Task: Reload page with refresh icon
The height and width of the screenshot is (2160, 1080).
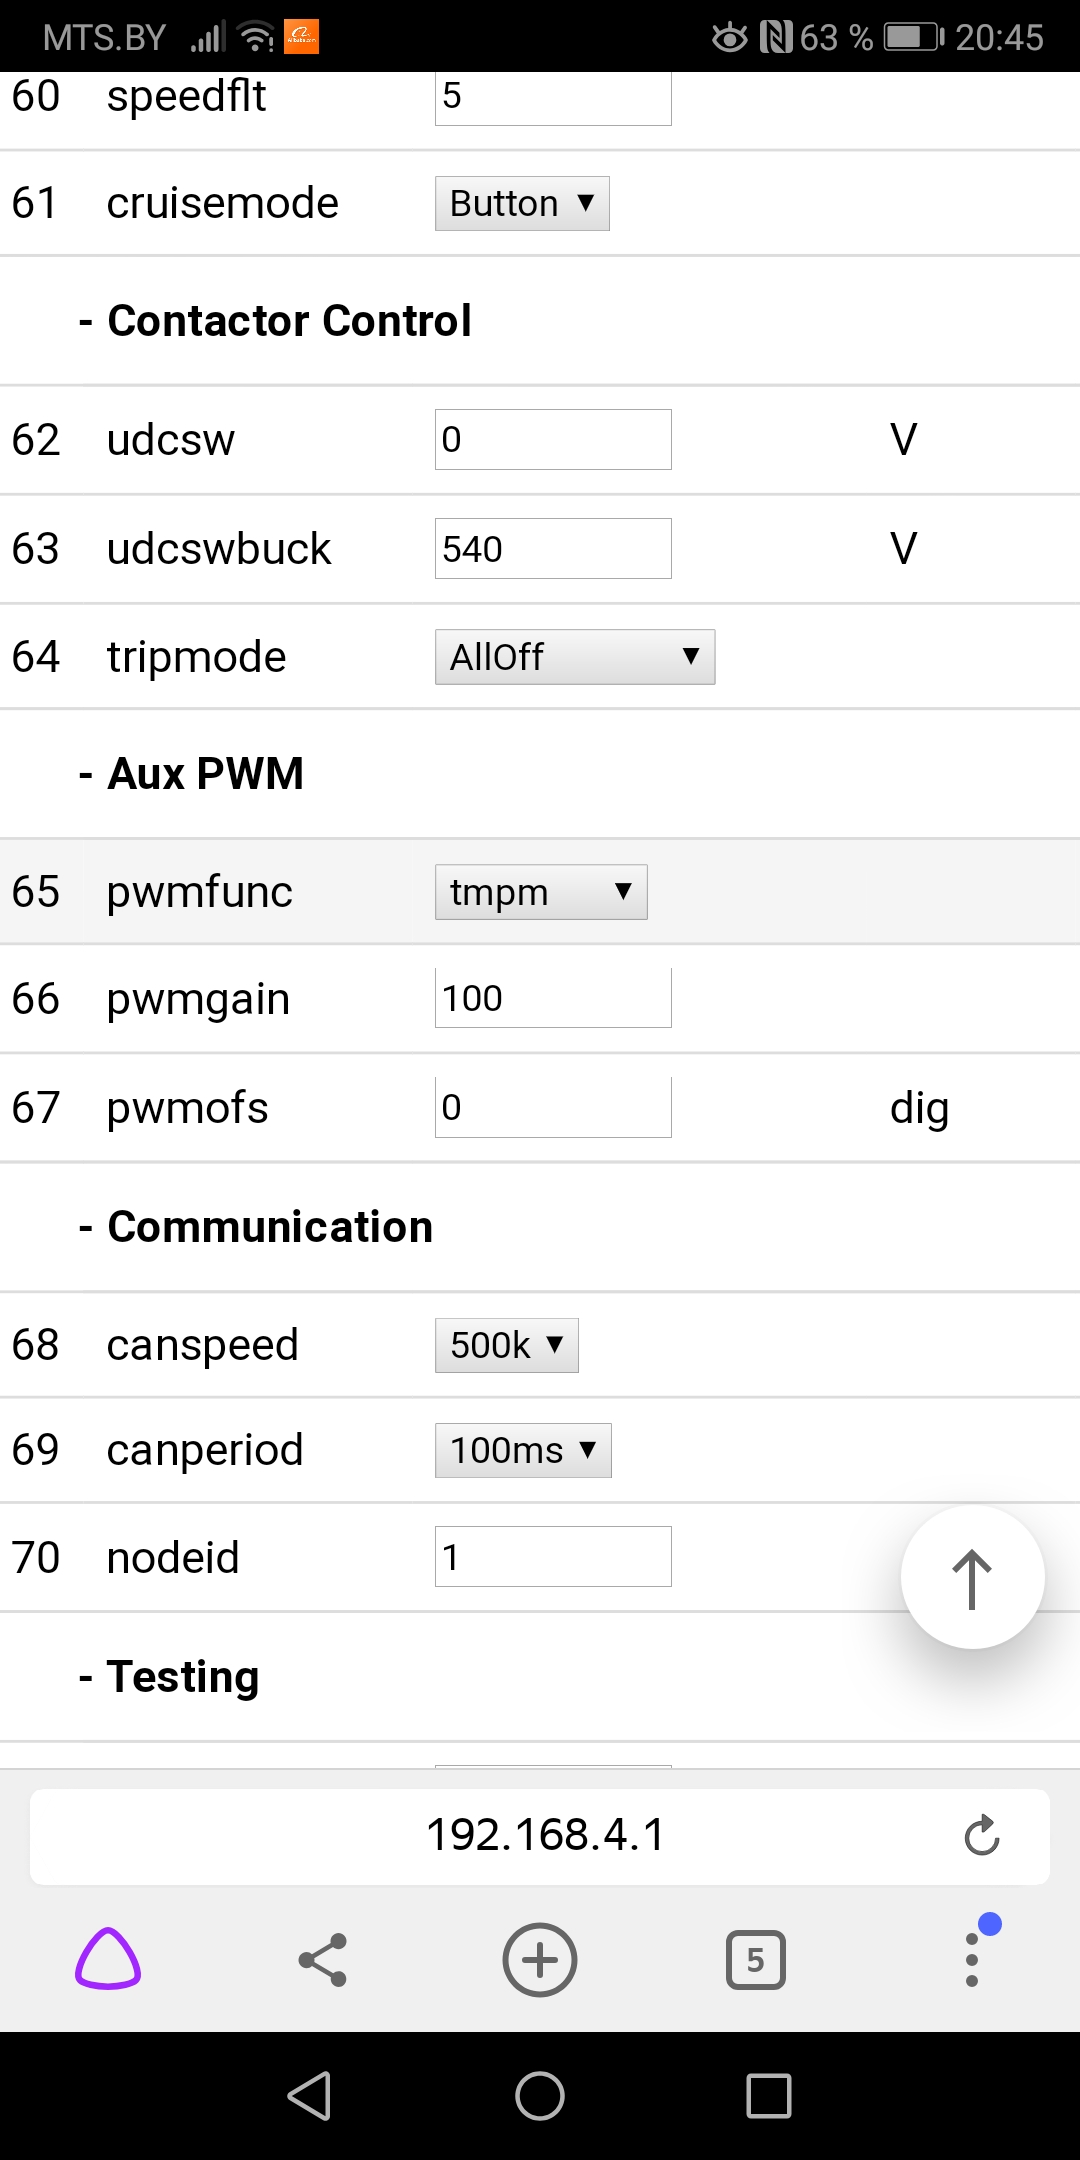Action: (981, 1835)
